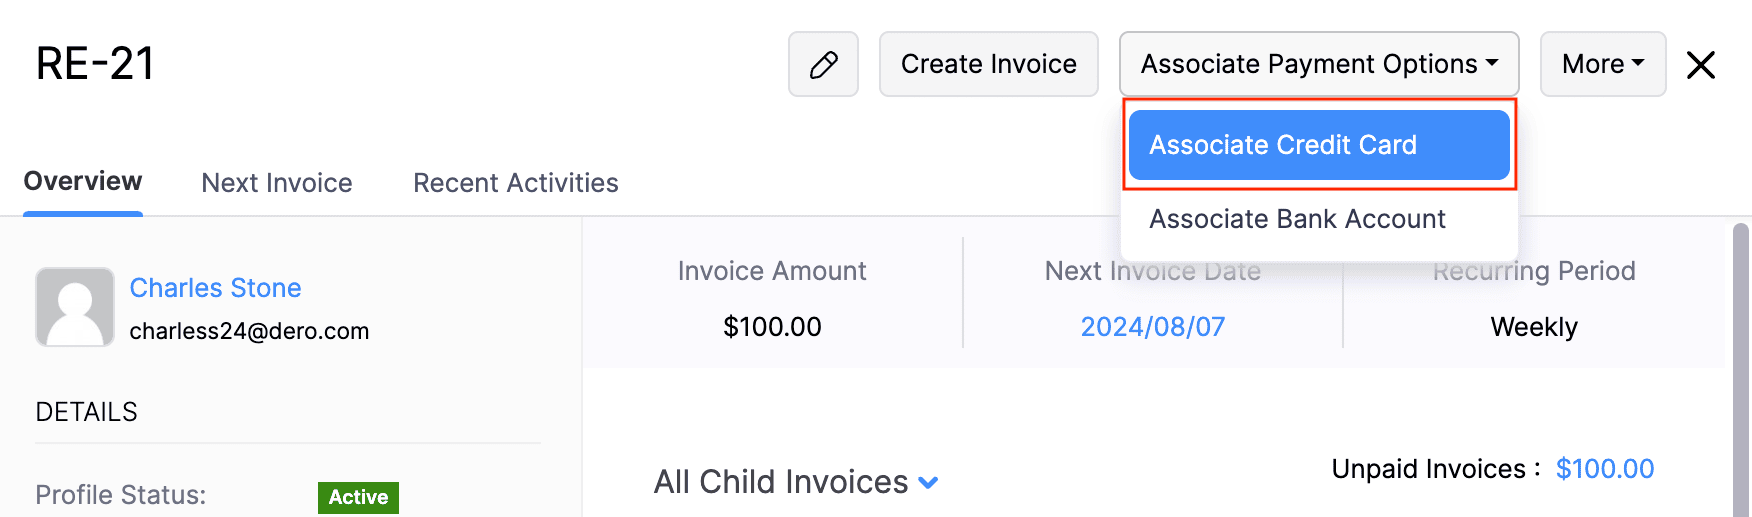Image resolution: width=1752 pixels, height=517 pixels.
Task: Choose Associate Bank Account option
Action: coord(1297,219)
